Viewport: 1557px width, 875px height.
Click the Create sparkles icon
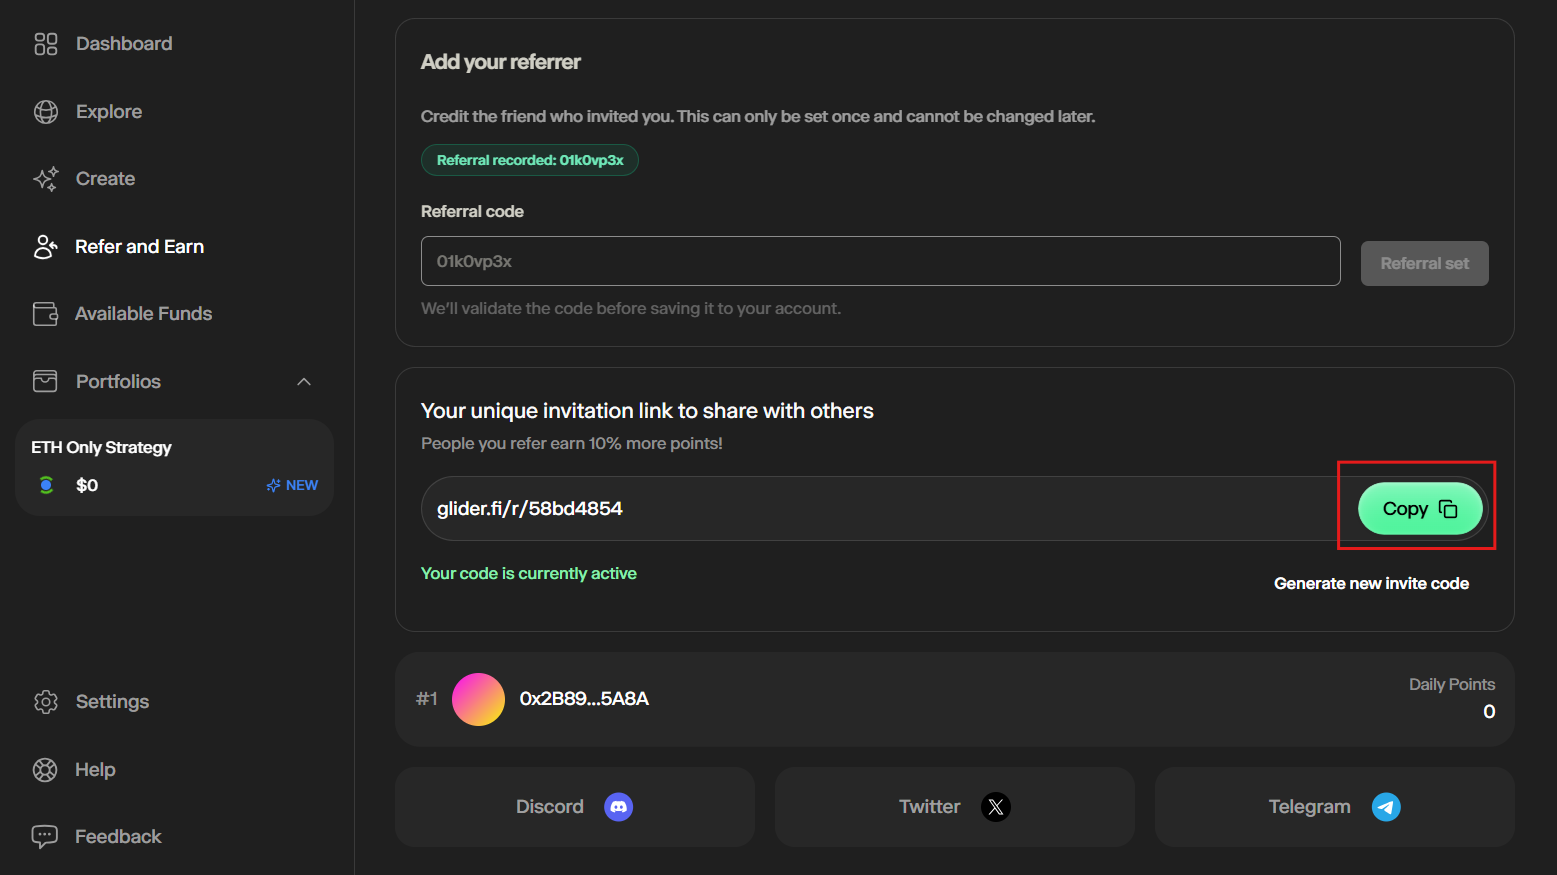pos(46,178)
